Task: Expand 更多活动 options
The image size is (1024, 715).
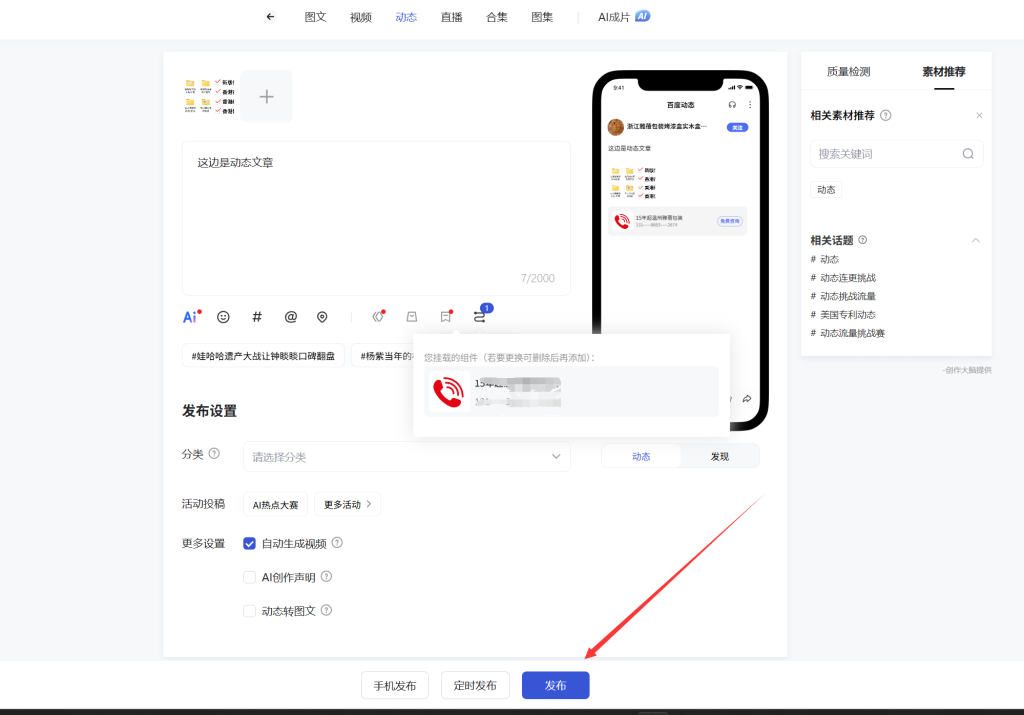Action: (x=347, y=505)
